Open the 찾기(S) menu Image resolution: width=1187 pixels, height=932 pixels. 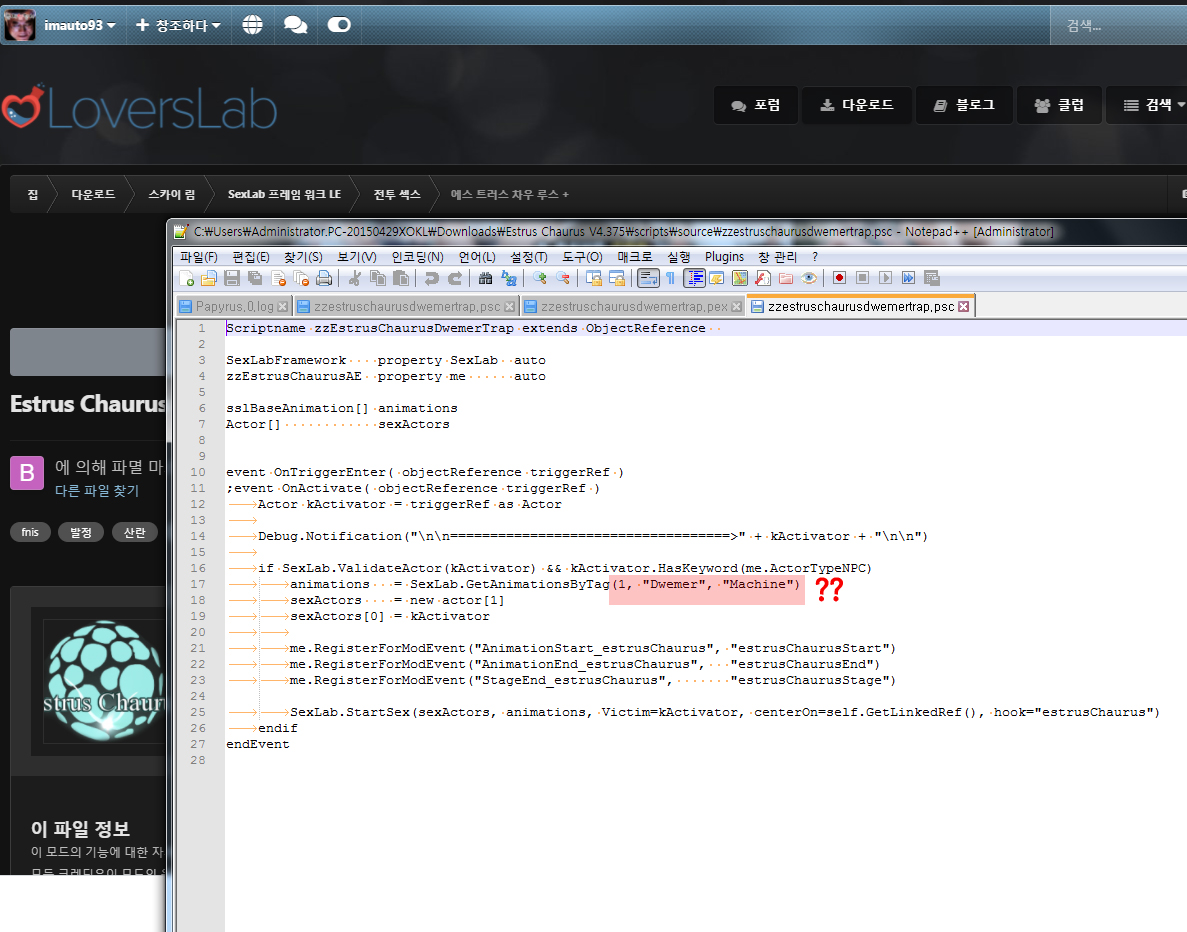pos(303,257)
